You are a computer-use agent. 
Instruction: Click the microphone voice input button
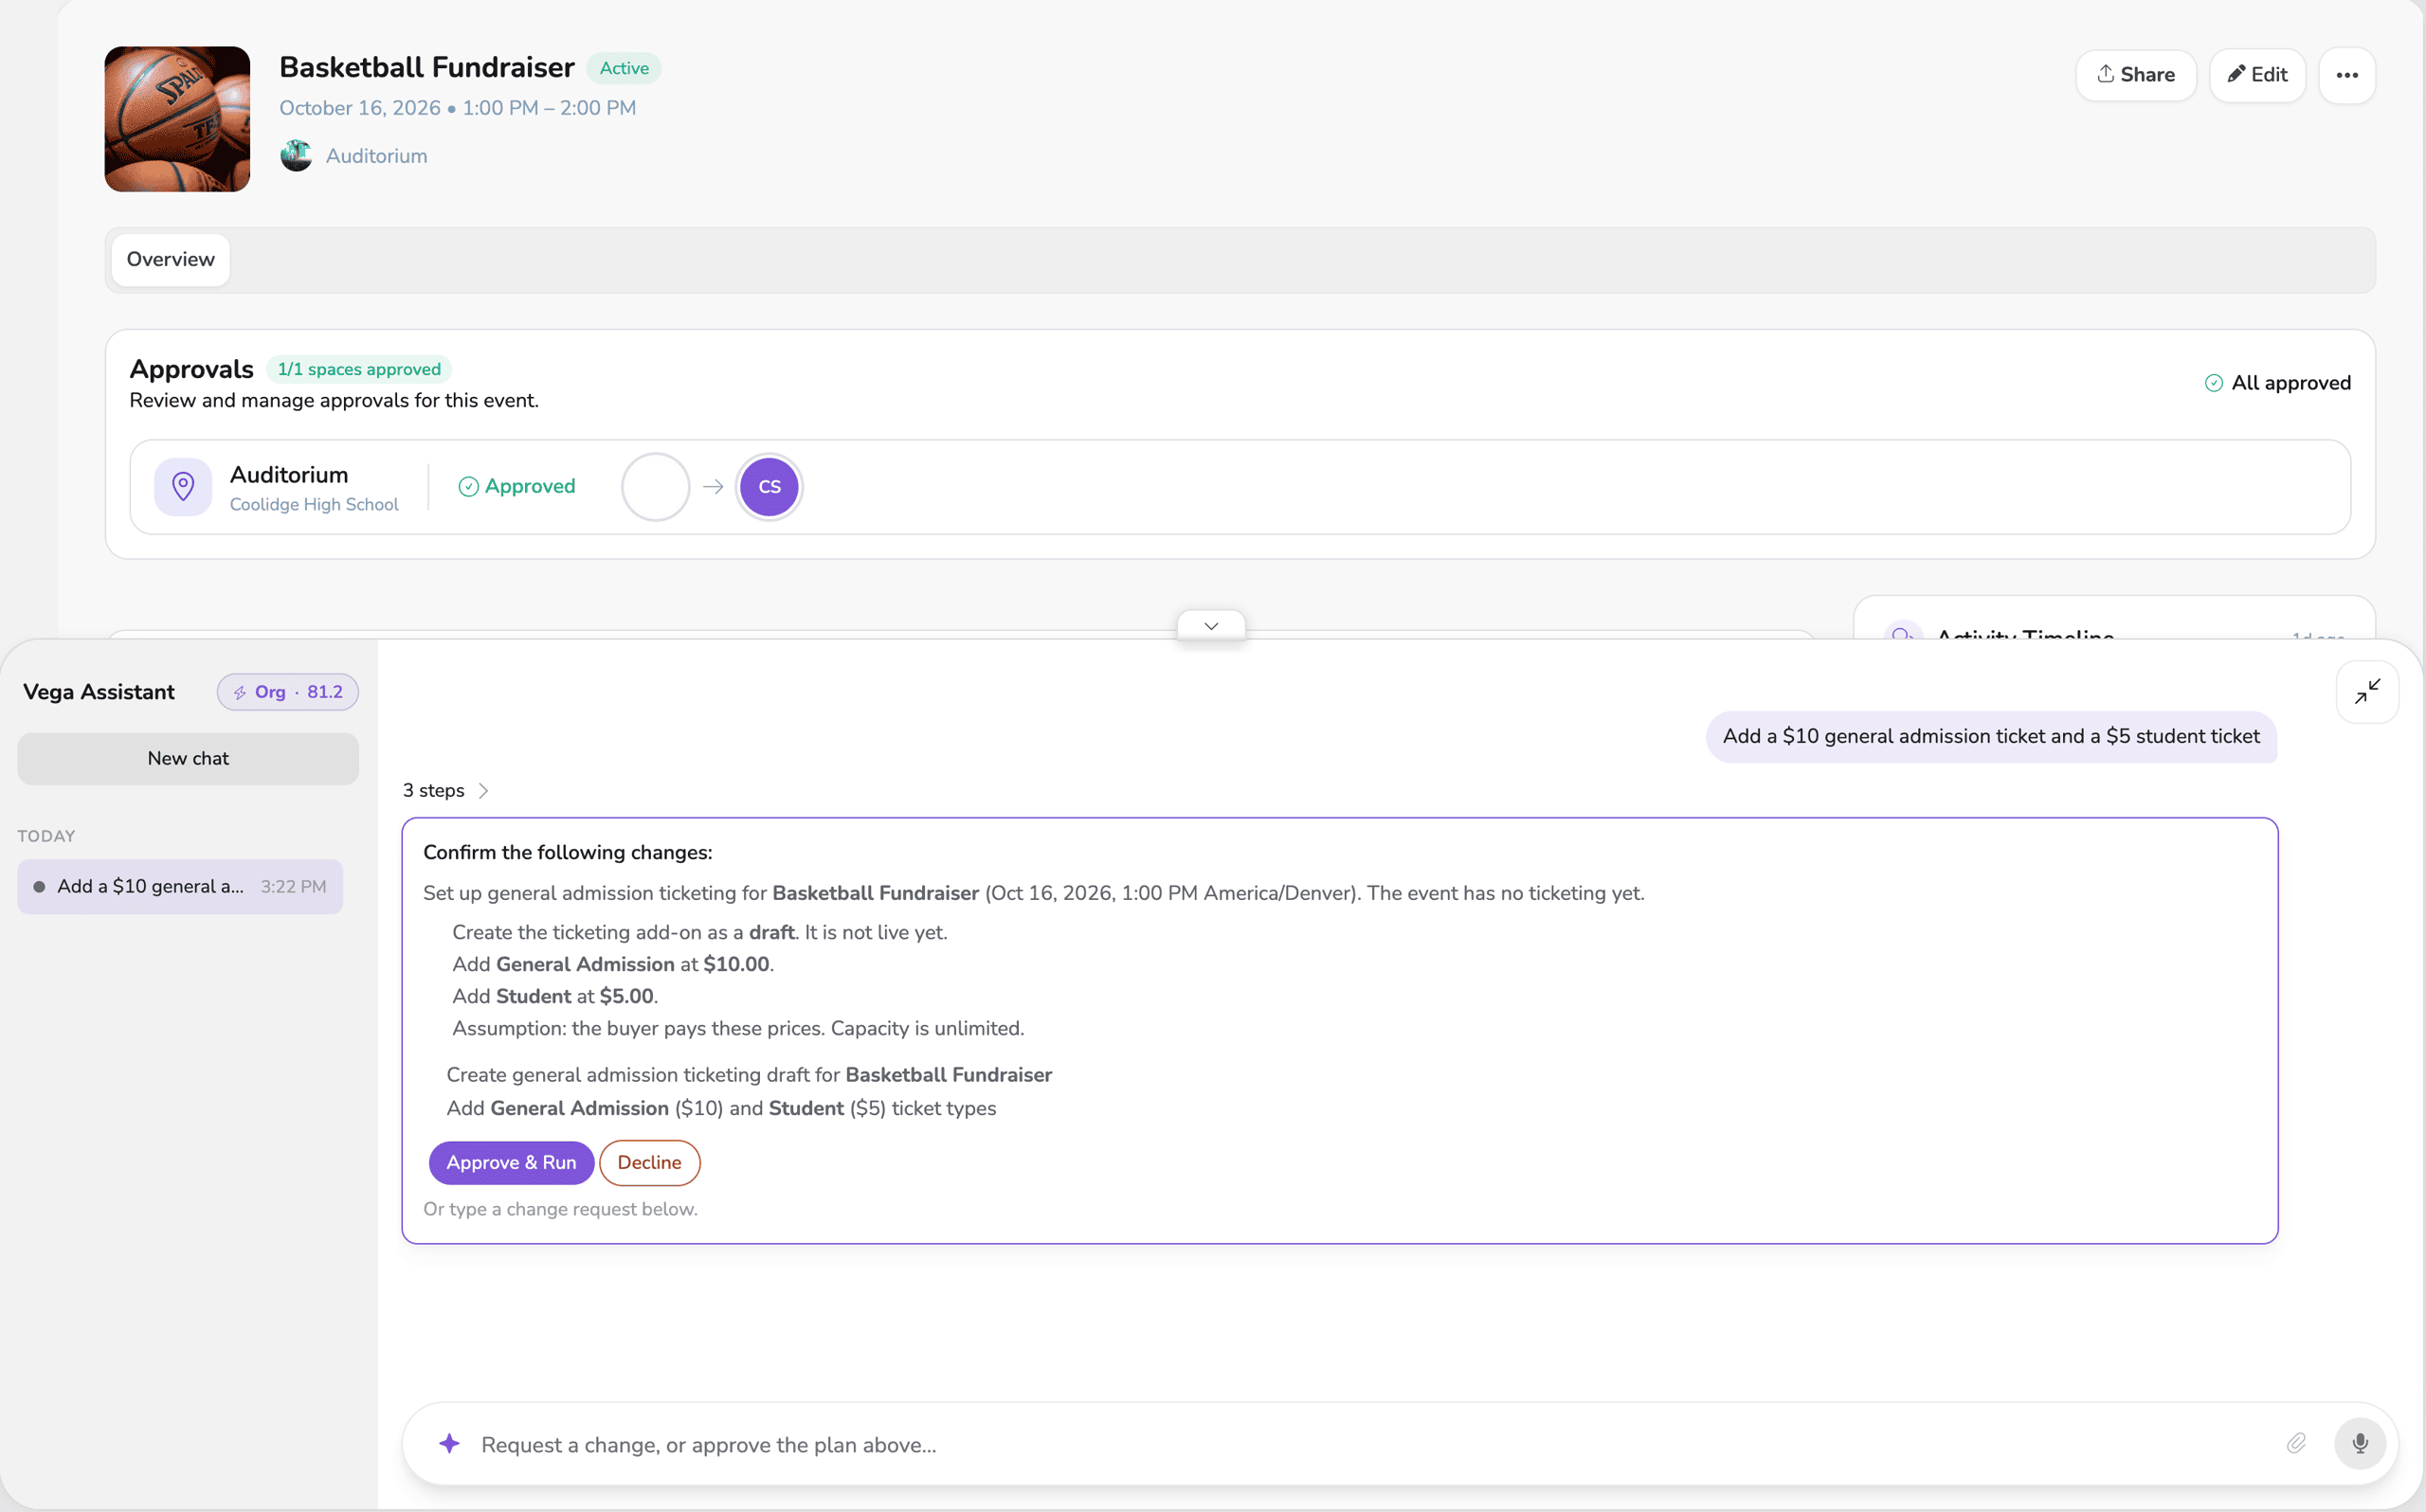(2359, 1444)
